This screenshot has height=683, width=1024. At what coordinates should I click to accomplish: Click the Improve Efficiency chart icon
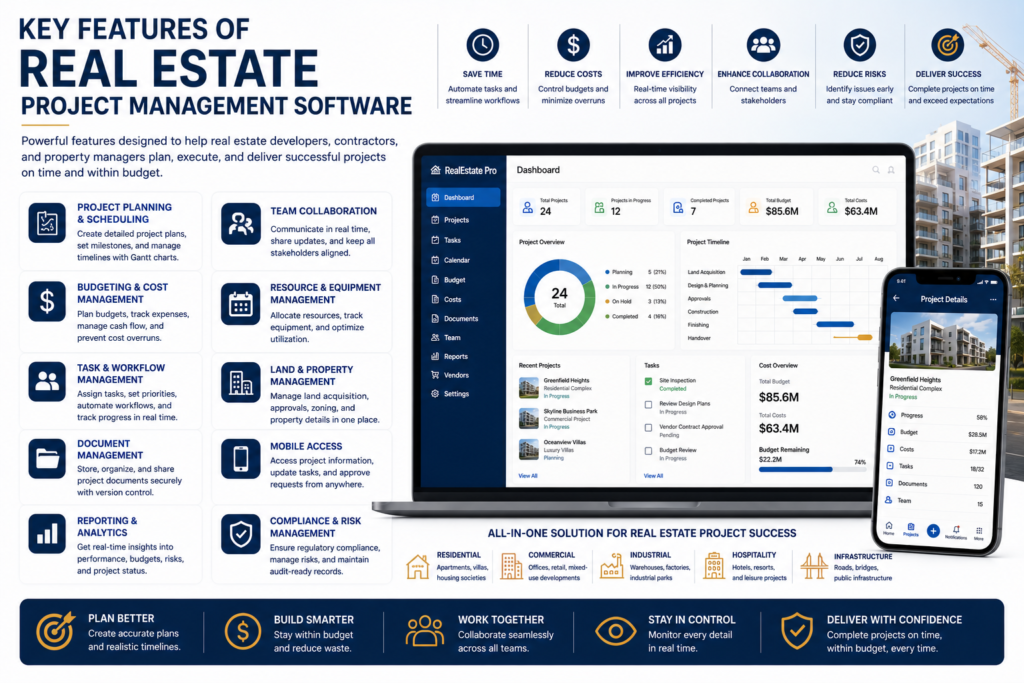pyautogui.click(x=665, y=45)
